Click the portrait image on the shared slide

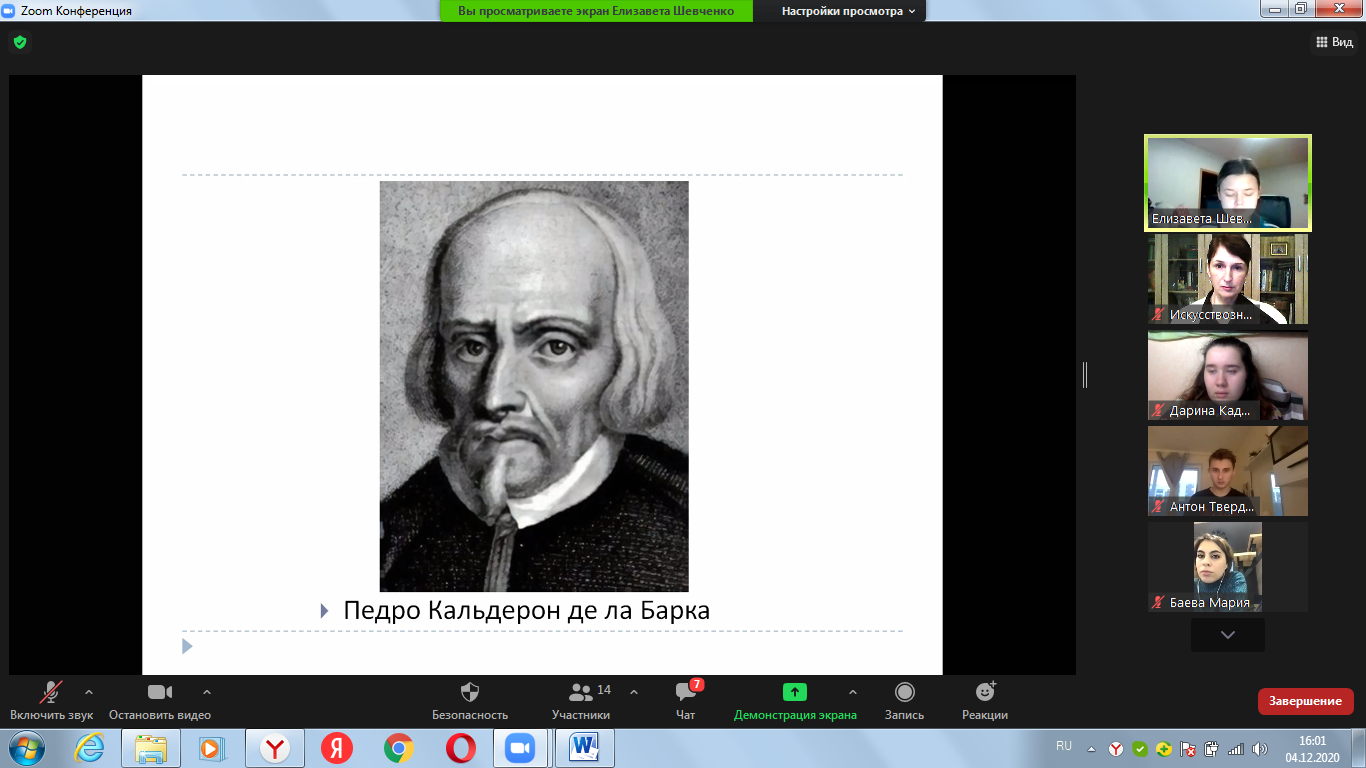[534, 386]
